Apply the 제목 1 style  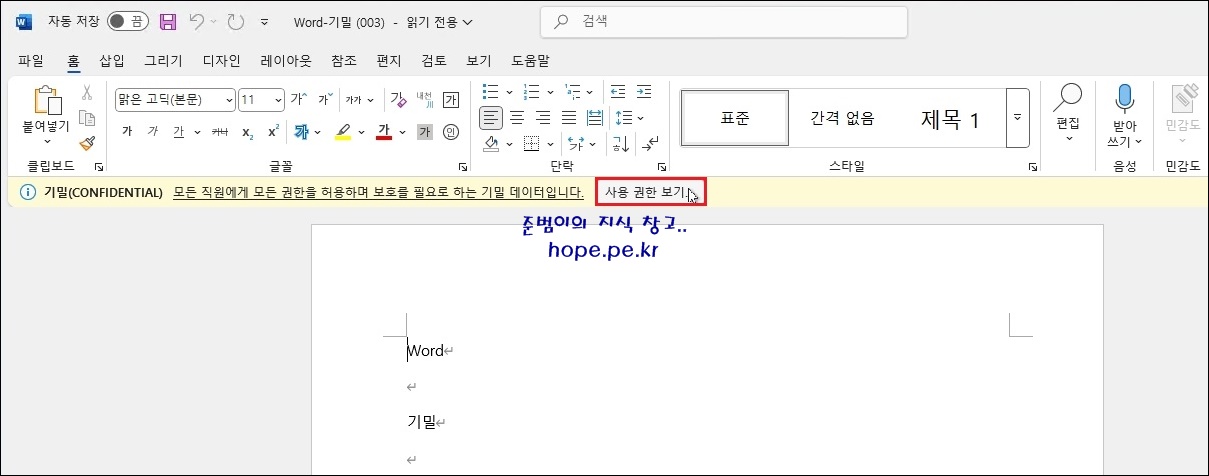point(950,119)
